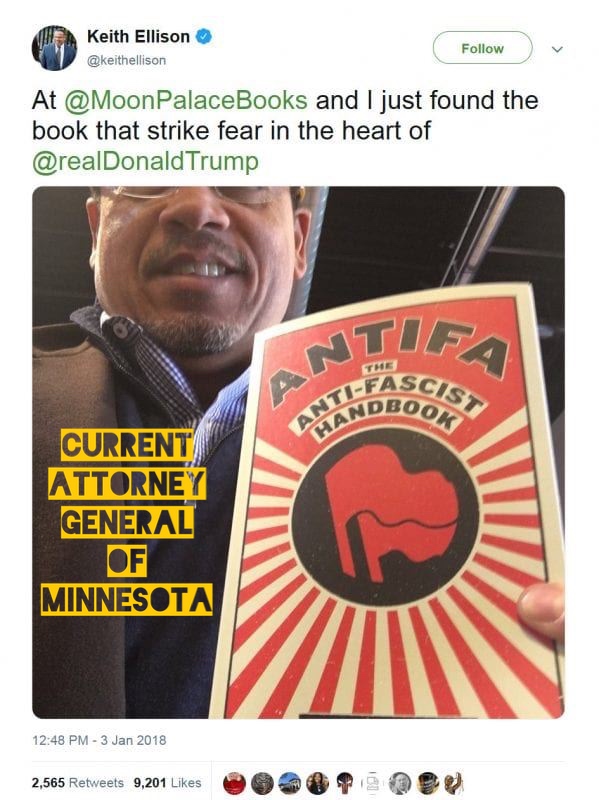View the 2,565 Retweets list
The width and height of the screenshot is (599, 800).
click(x=78, y=783)
